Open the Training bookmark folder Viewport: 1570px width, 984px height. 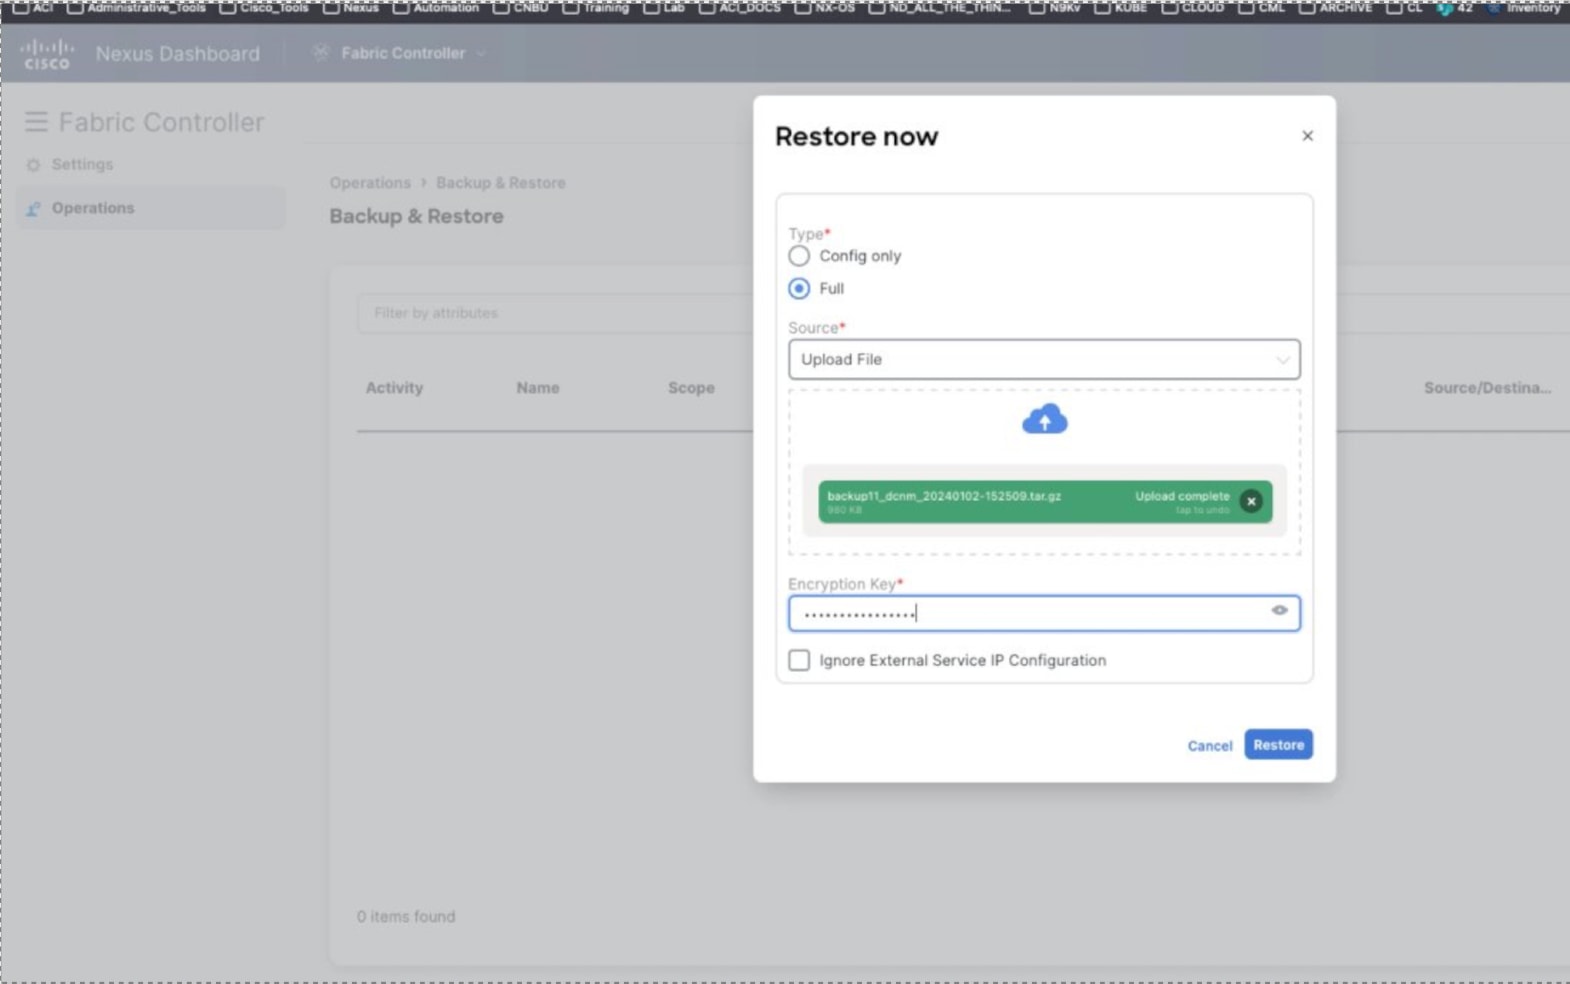(596, 8)
